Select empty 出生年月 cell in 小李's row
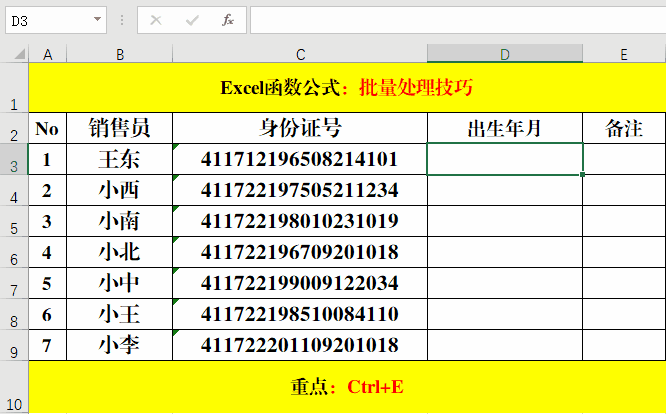The height and width of the screenshot is (414, 666). pos(505,345)
